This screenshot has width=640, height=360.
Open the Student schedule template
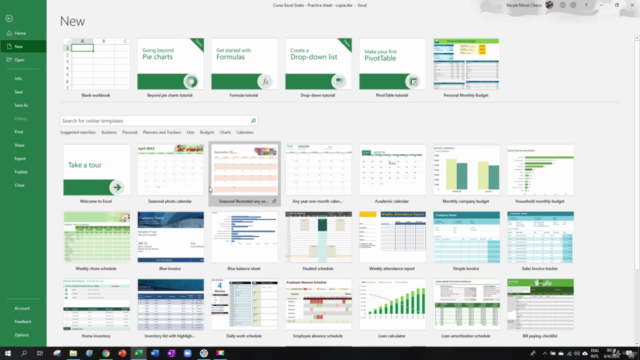coord(318,242)
